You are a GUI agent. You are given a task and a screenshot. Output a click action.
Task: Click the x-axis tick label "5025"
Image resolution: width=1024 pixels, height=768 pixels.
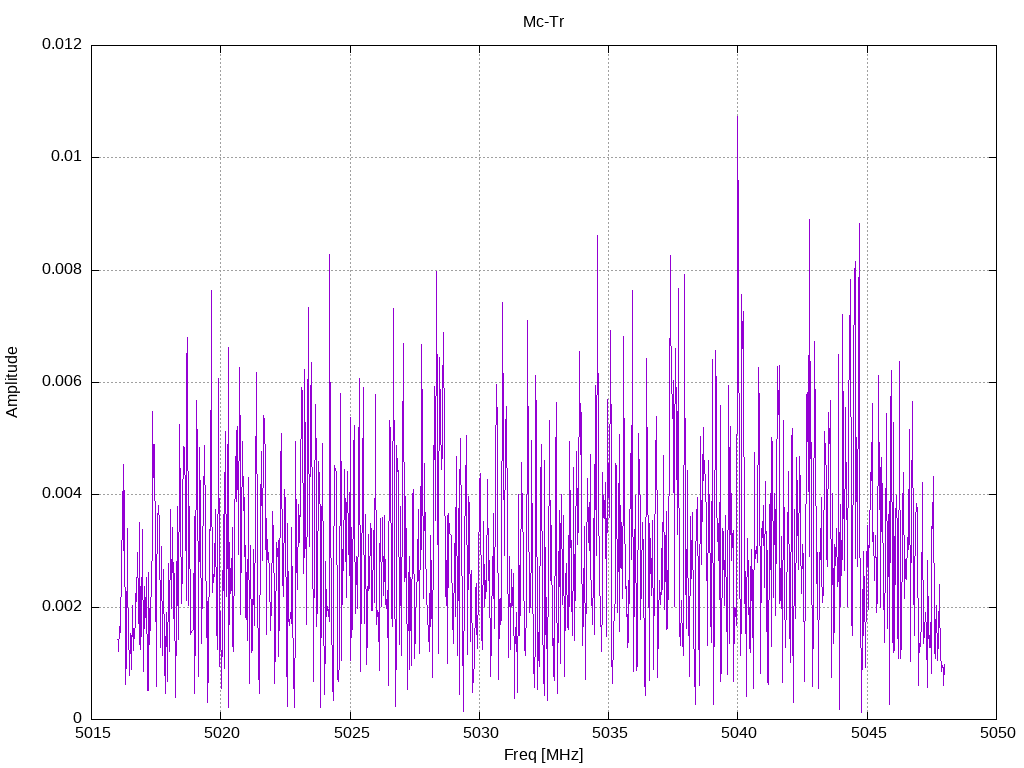(x=351, y=733)
